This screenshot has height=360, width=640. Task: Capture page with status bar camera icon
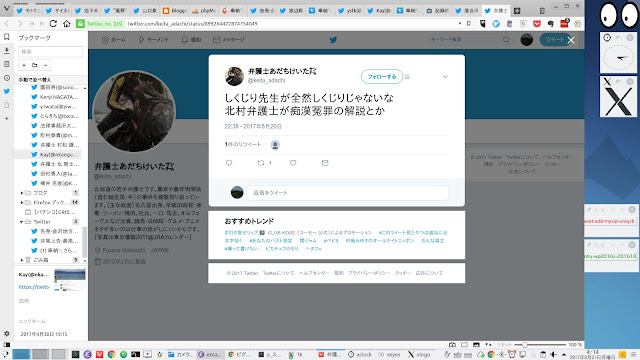coord(452,345)
